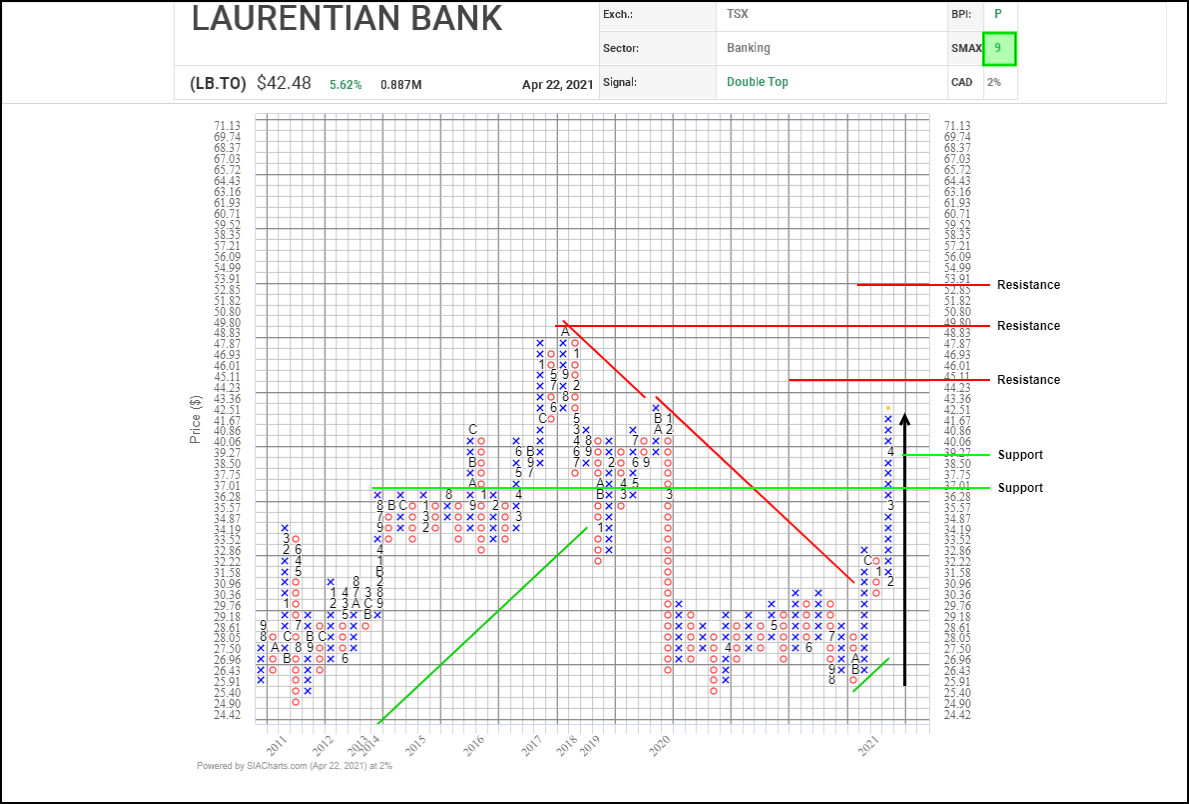
Task: Click the 5.62% price change
Action: click(x=345, y=84)
